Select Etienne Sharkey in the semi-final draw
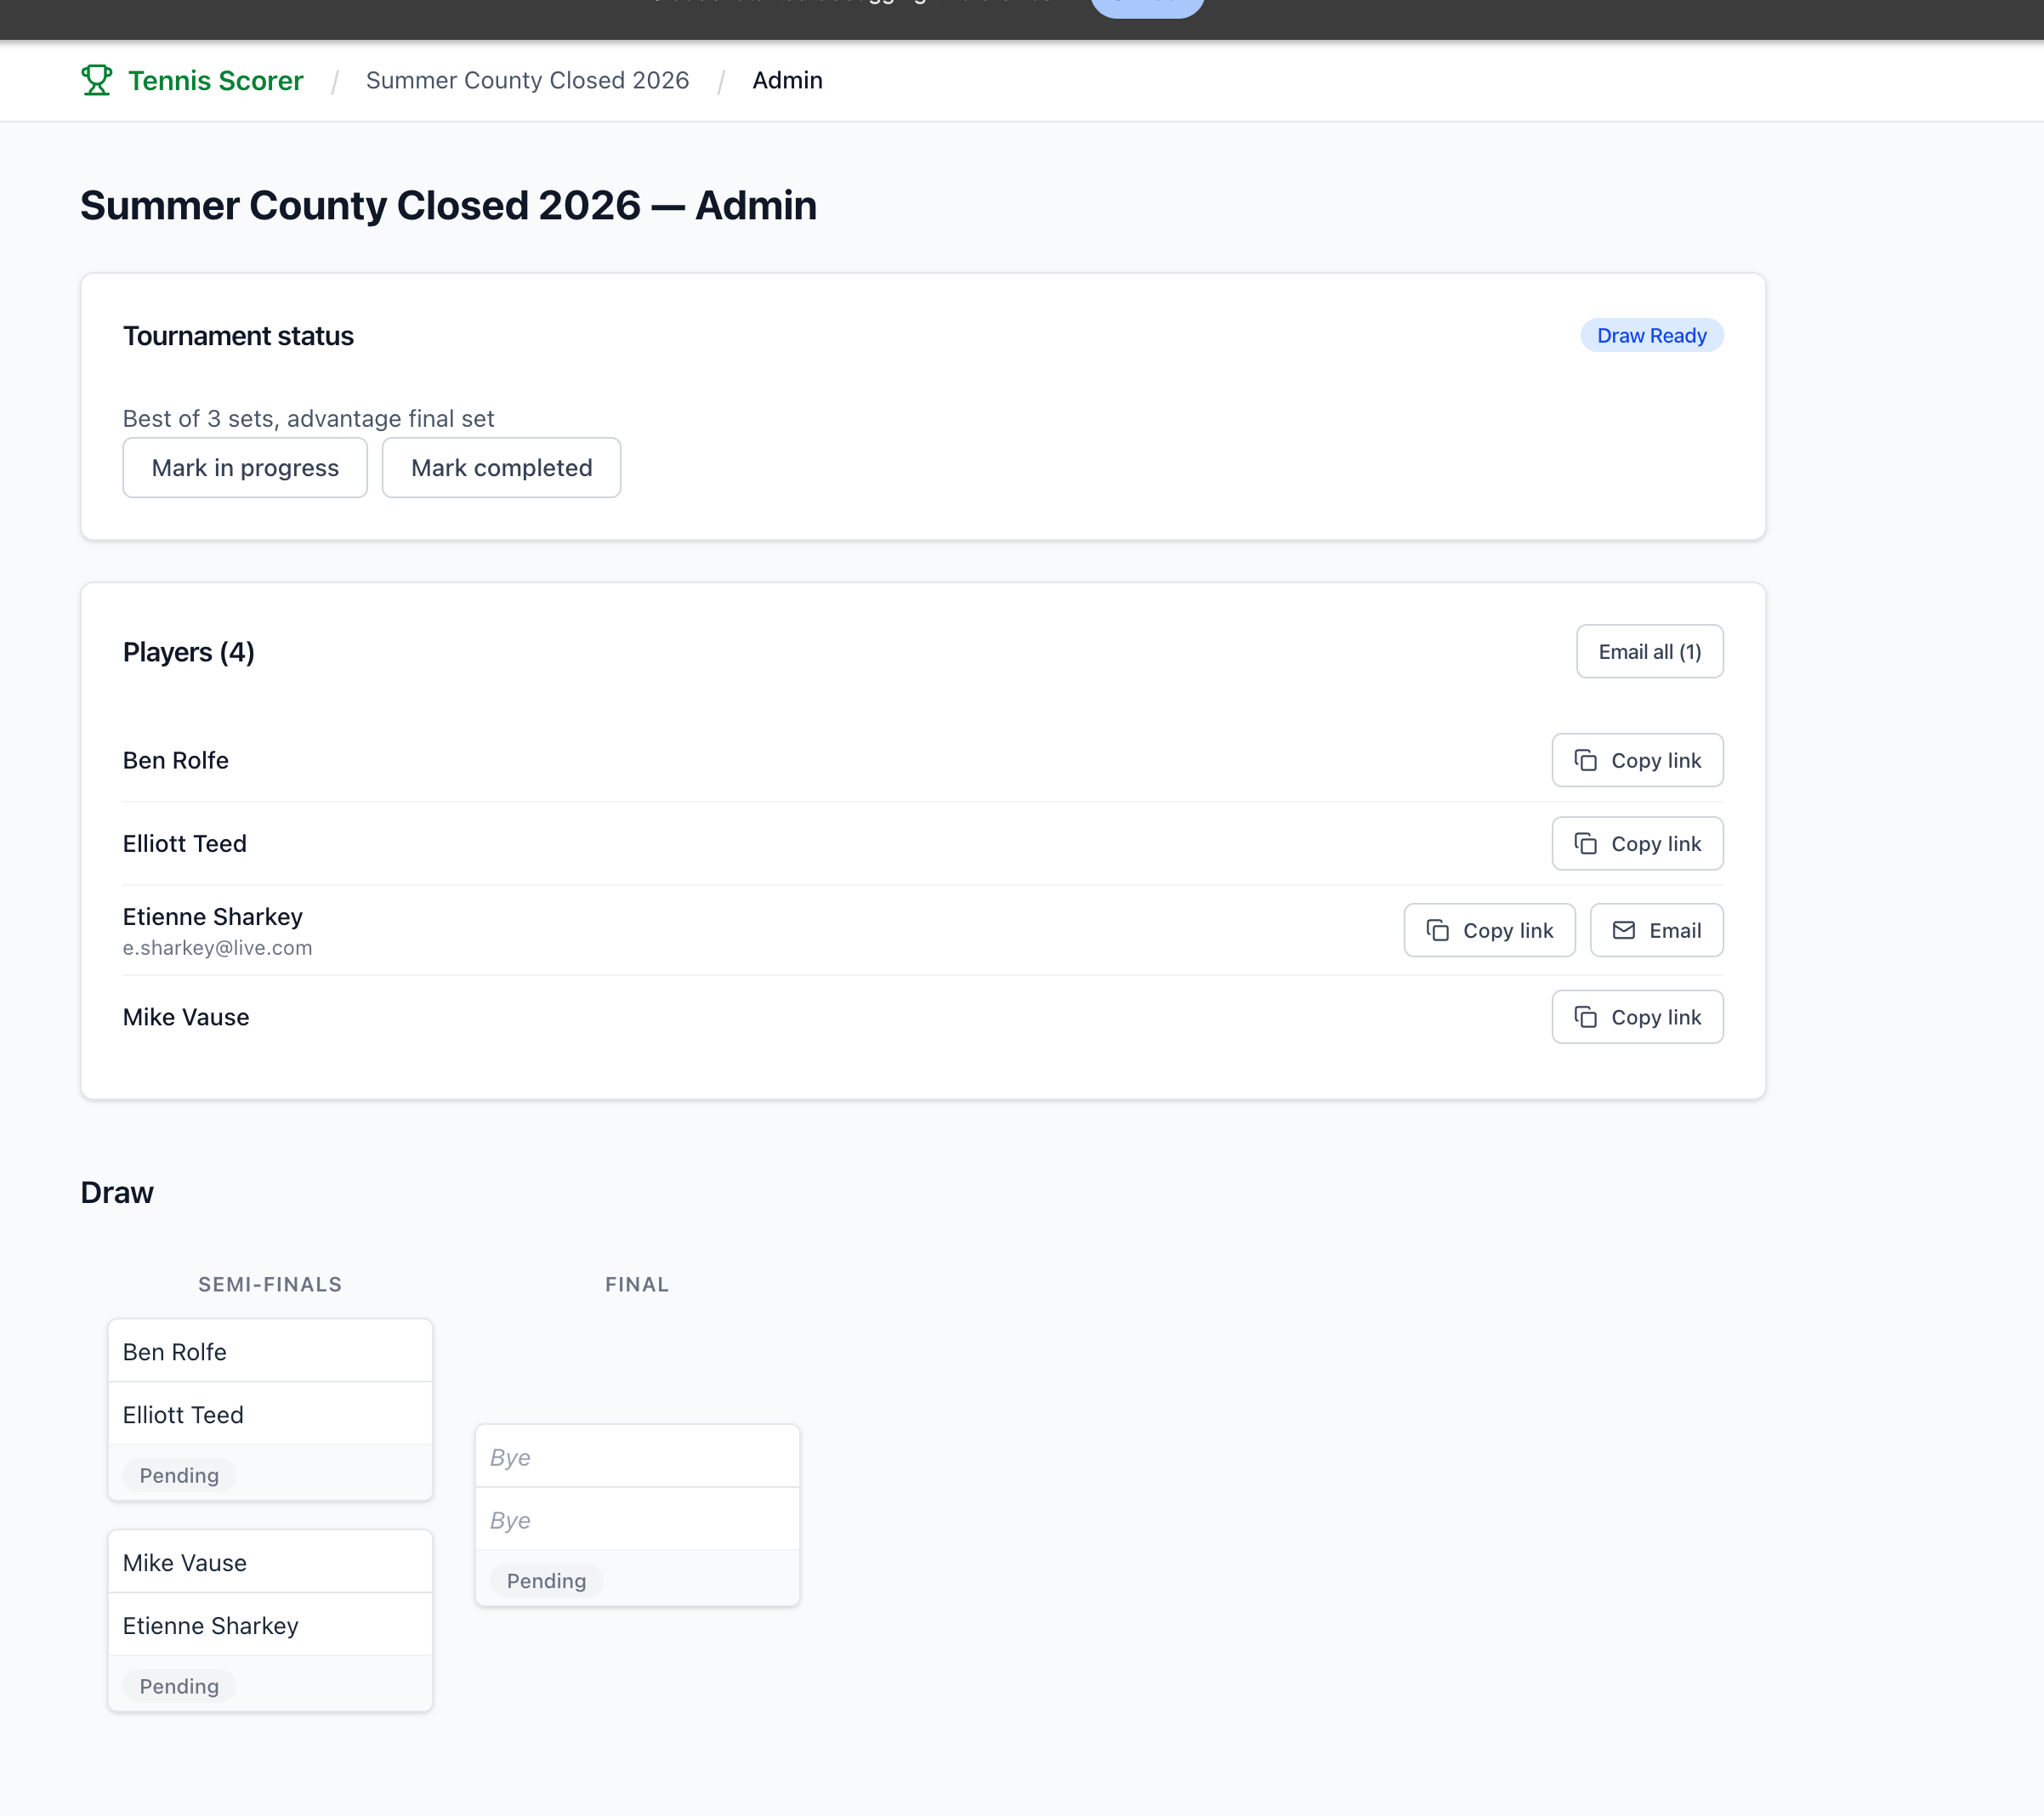The width and height of the screenshot is (2044, 1816). tap(270, 1625)
